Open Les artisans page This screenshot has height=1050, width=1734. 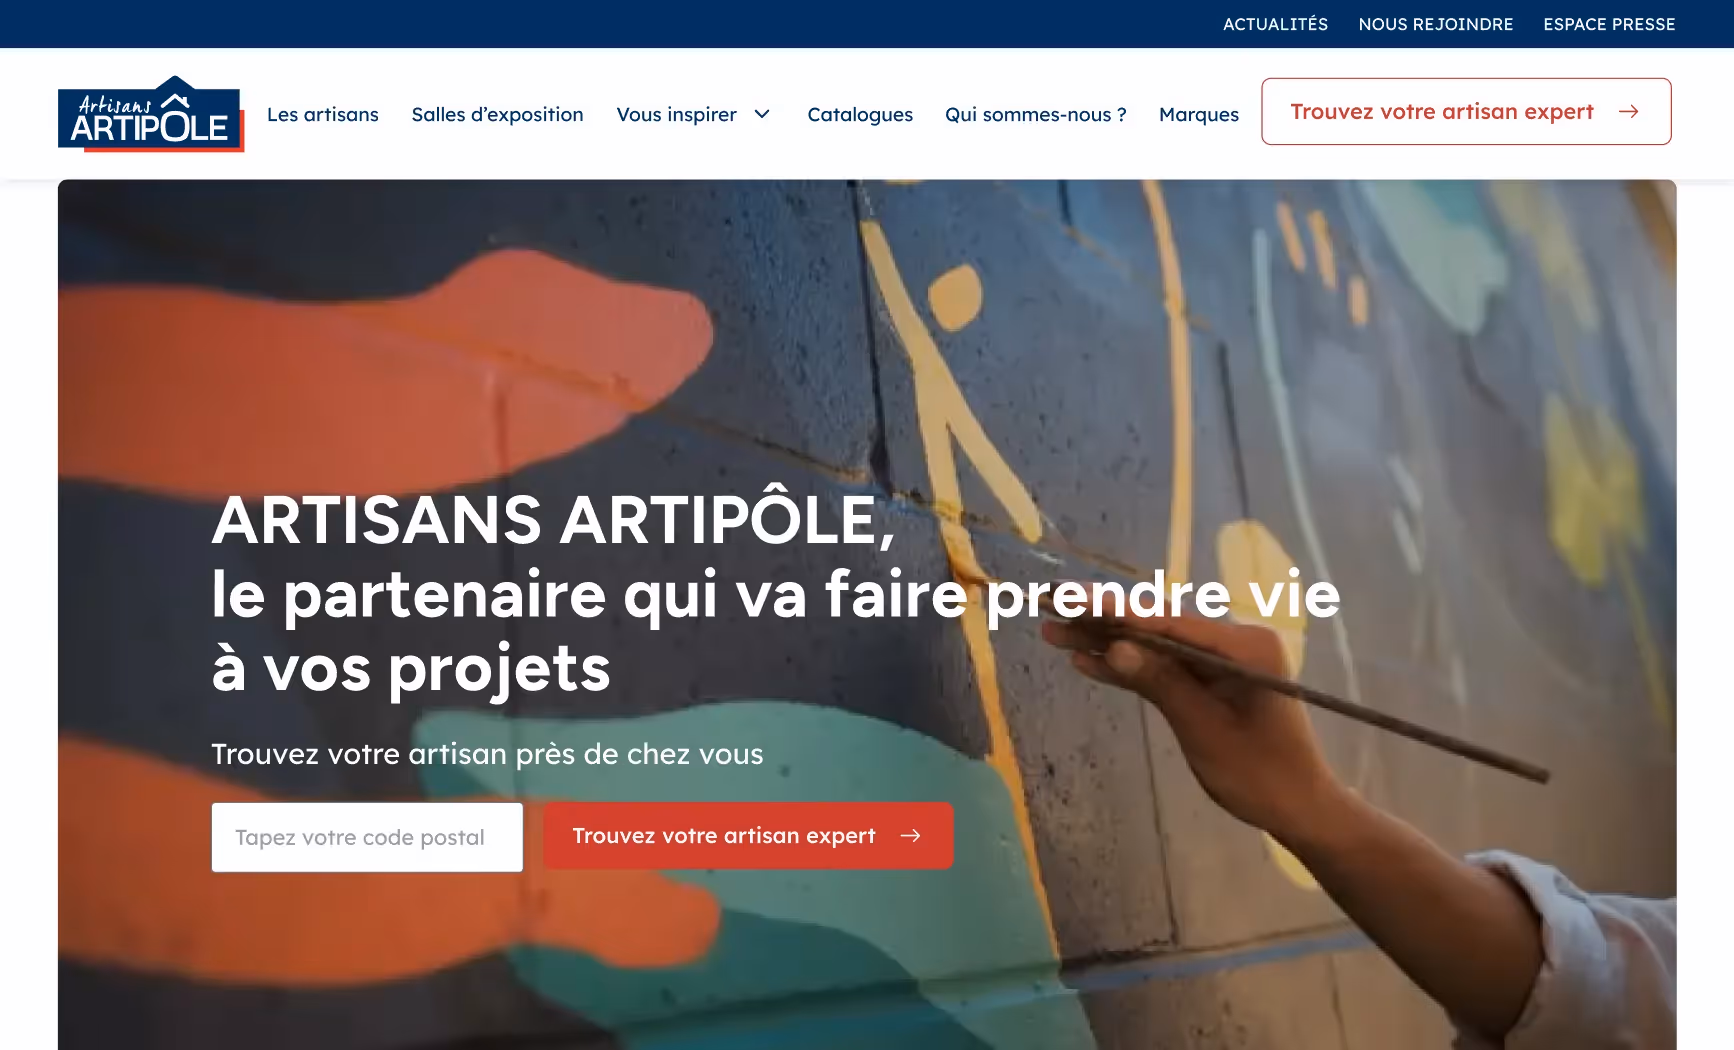(x=323, y=114)
